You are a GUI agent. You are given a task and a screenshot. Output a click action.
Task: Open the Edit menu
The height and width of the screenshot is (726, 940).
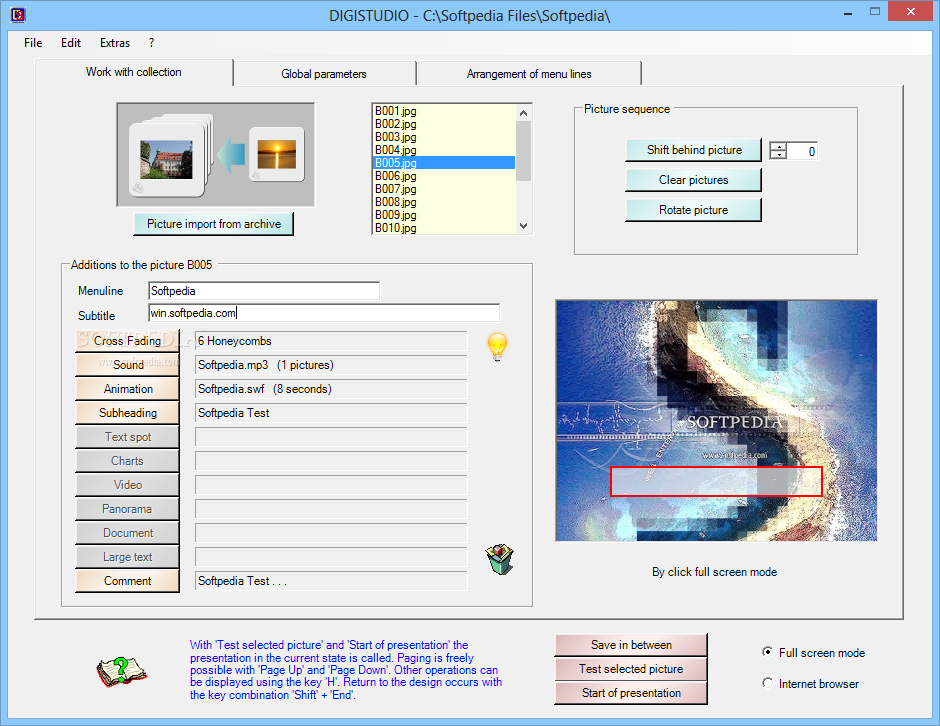coord(71,43)
